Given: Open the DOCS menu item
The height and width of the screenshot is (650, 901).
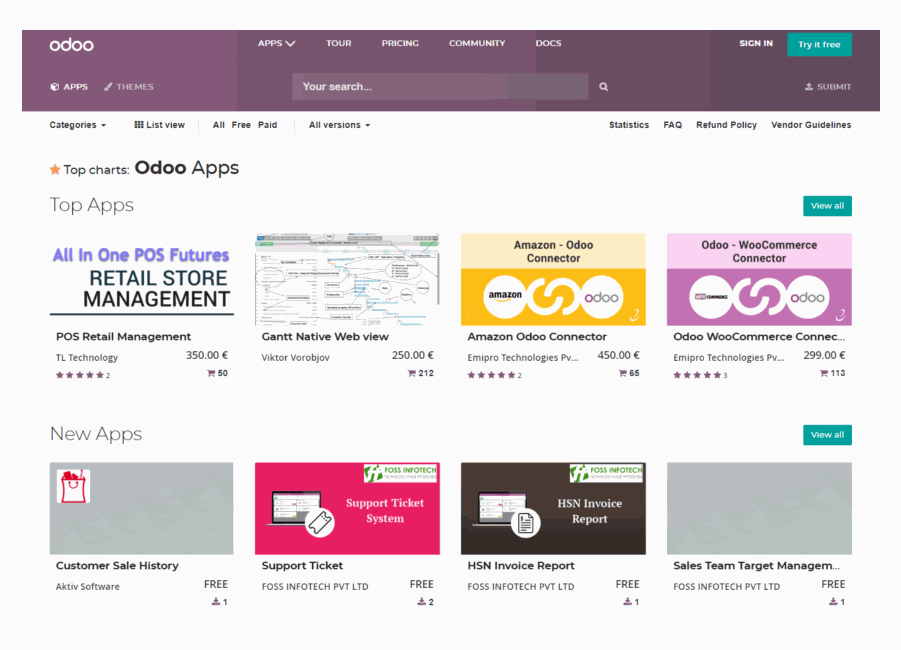Looking at the screenshot, I should point(548,43).
